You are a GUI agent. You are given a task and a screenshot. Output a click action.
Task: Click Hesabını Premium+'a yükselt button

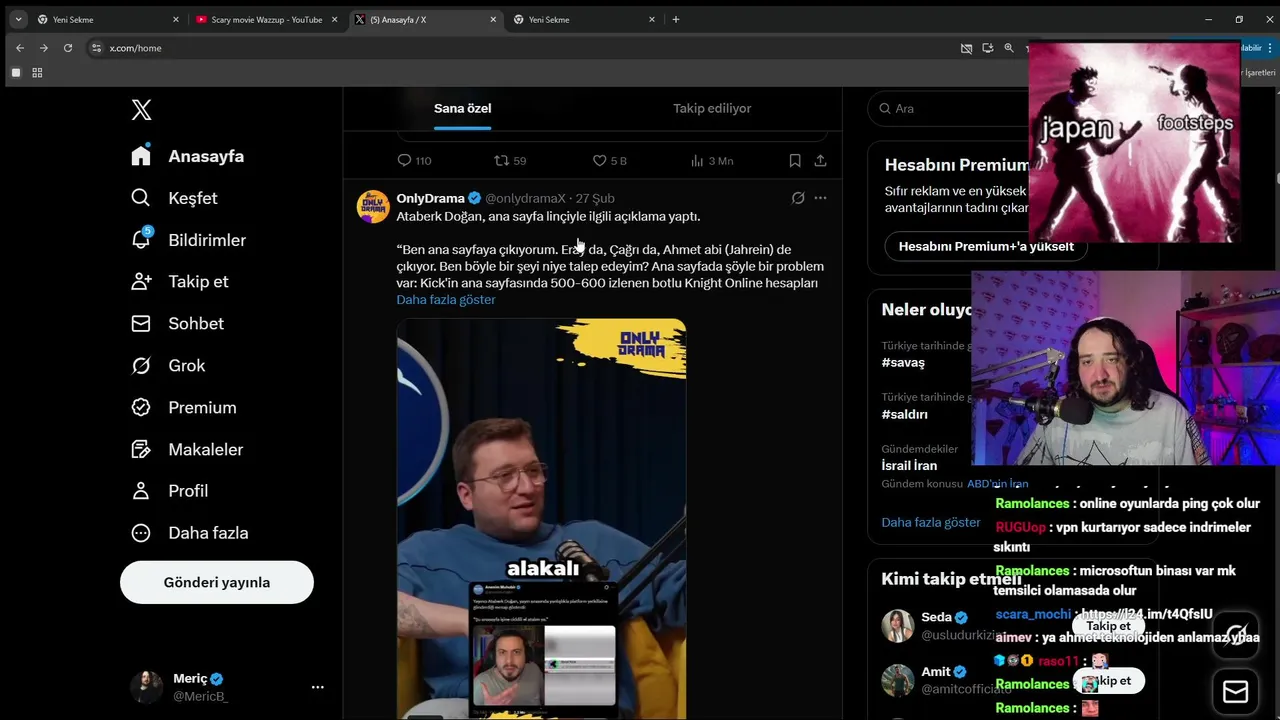[x=986, y=246]
